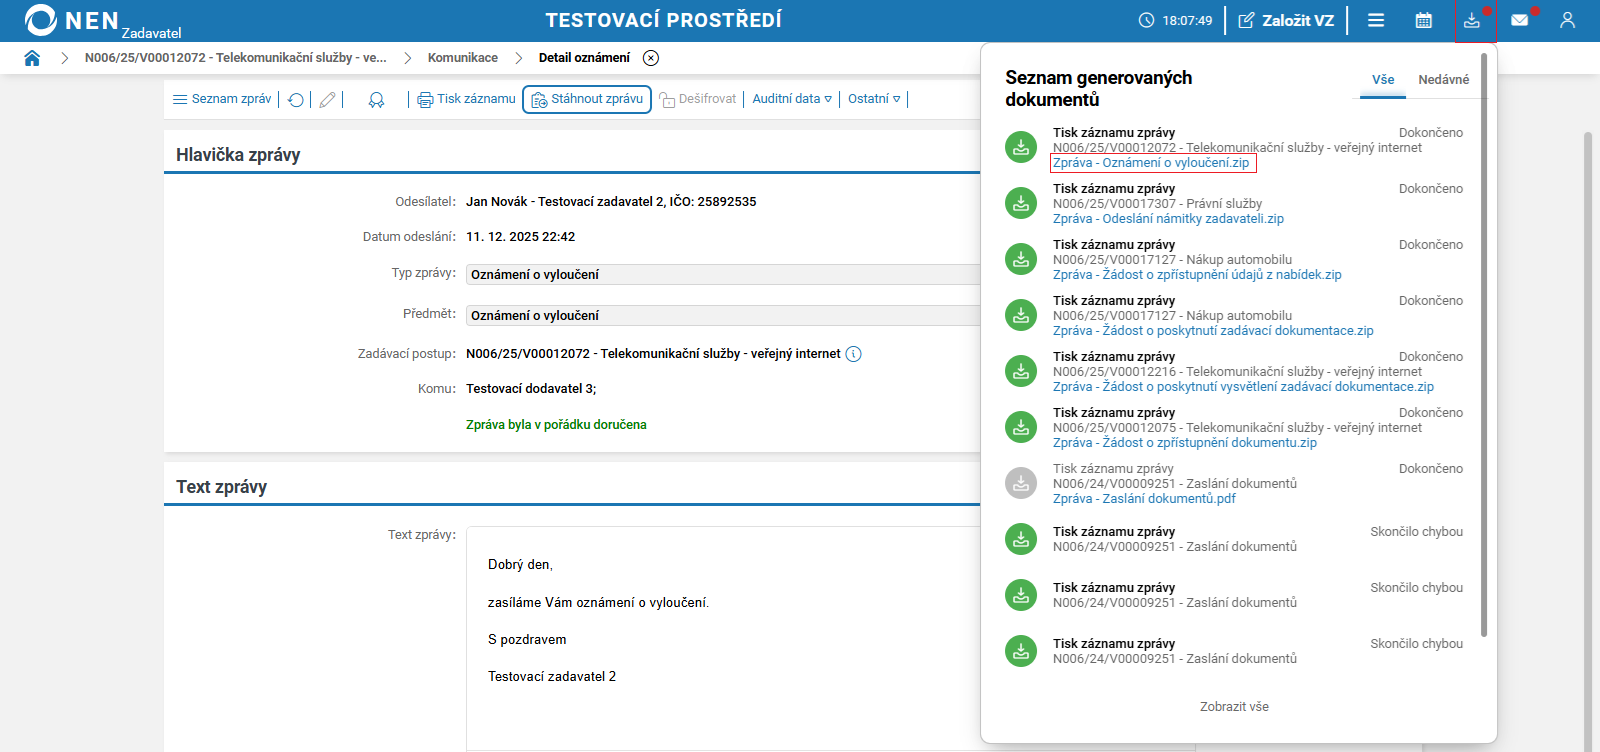1600x752 pixels.
Task: Click Dešifrovat in the toolbar
Action: 698,99
